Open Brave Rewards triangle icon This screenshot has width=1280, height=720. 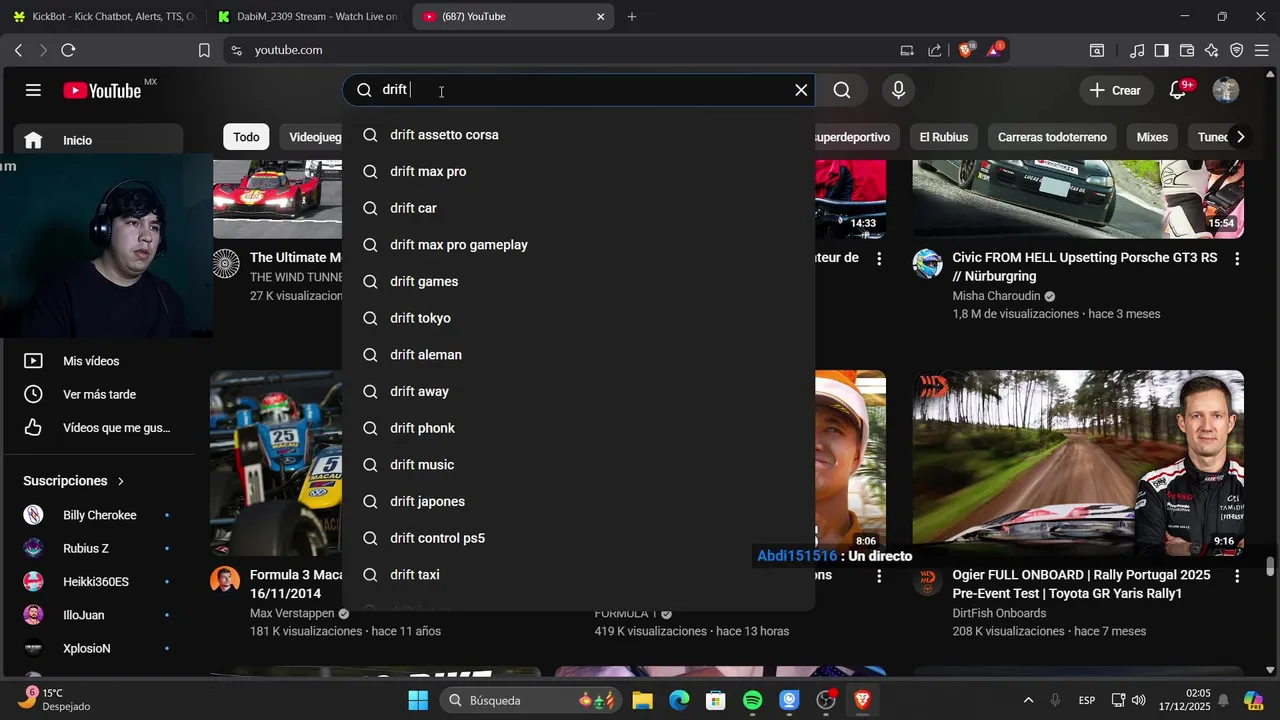tap(995, 50)
